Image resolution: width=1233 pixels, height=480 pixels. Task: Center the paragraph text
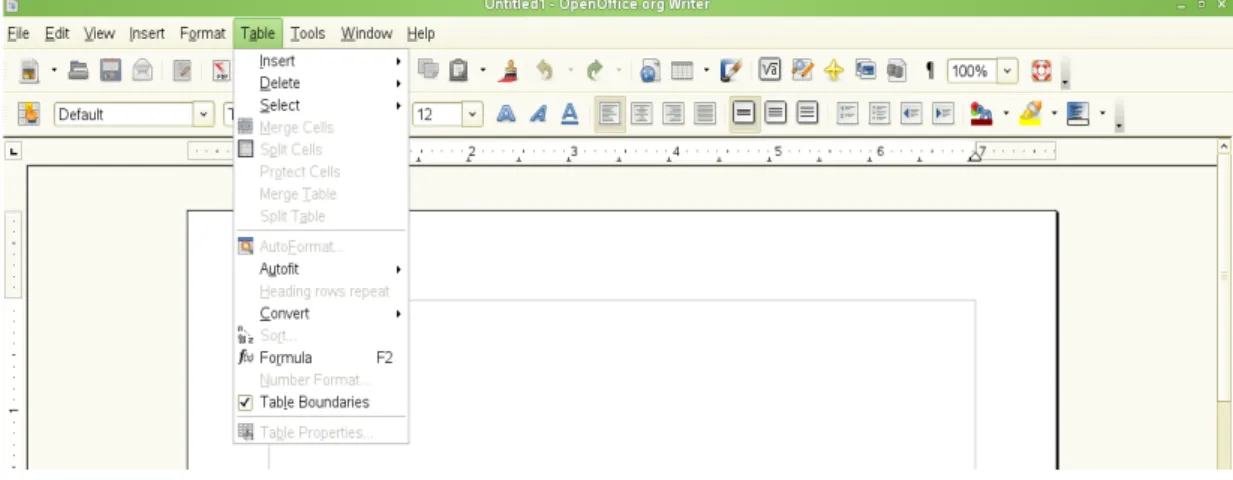tap(642, 114)
